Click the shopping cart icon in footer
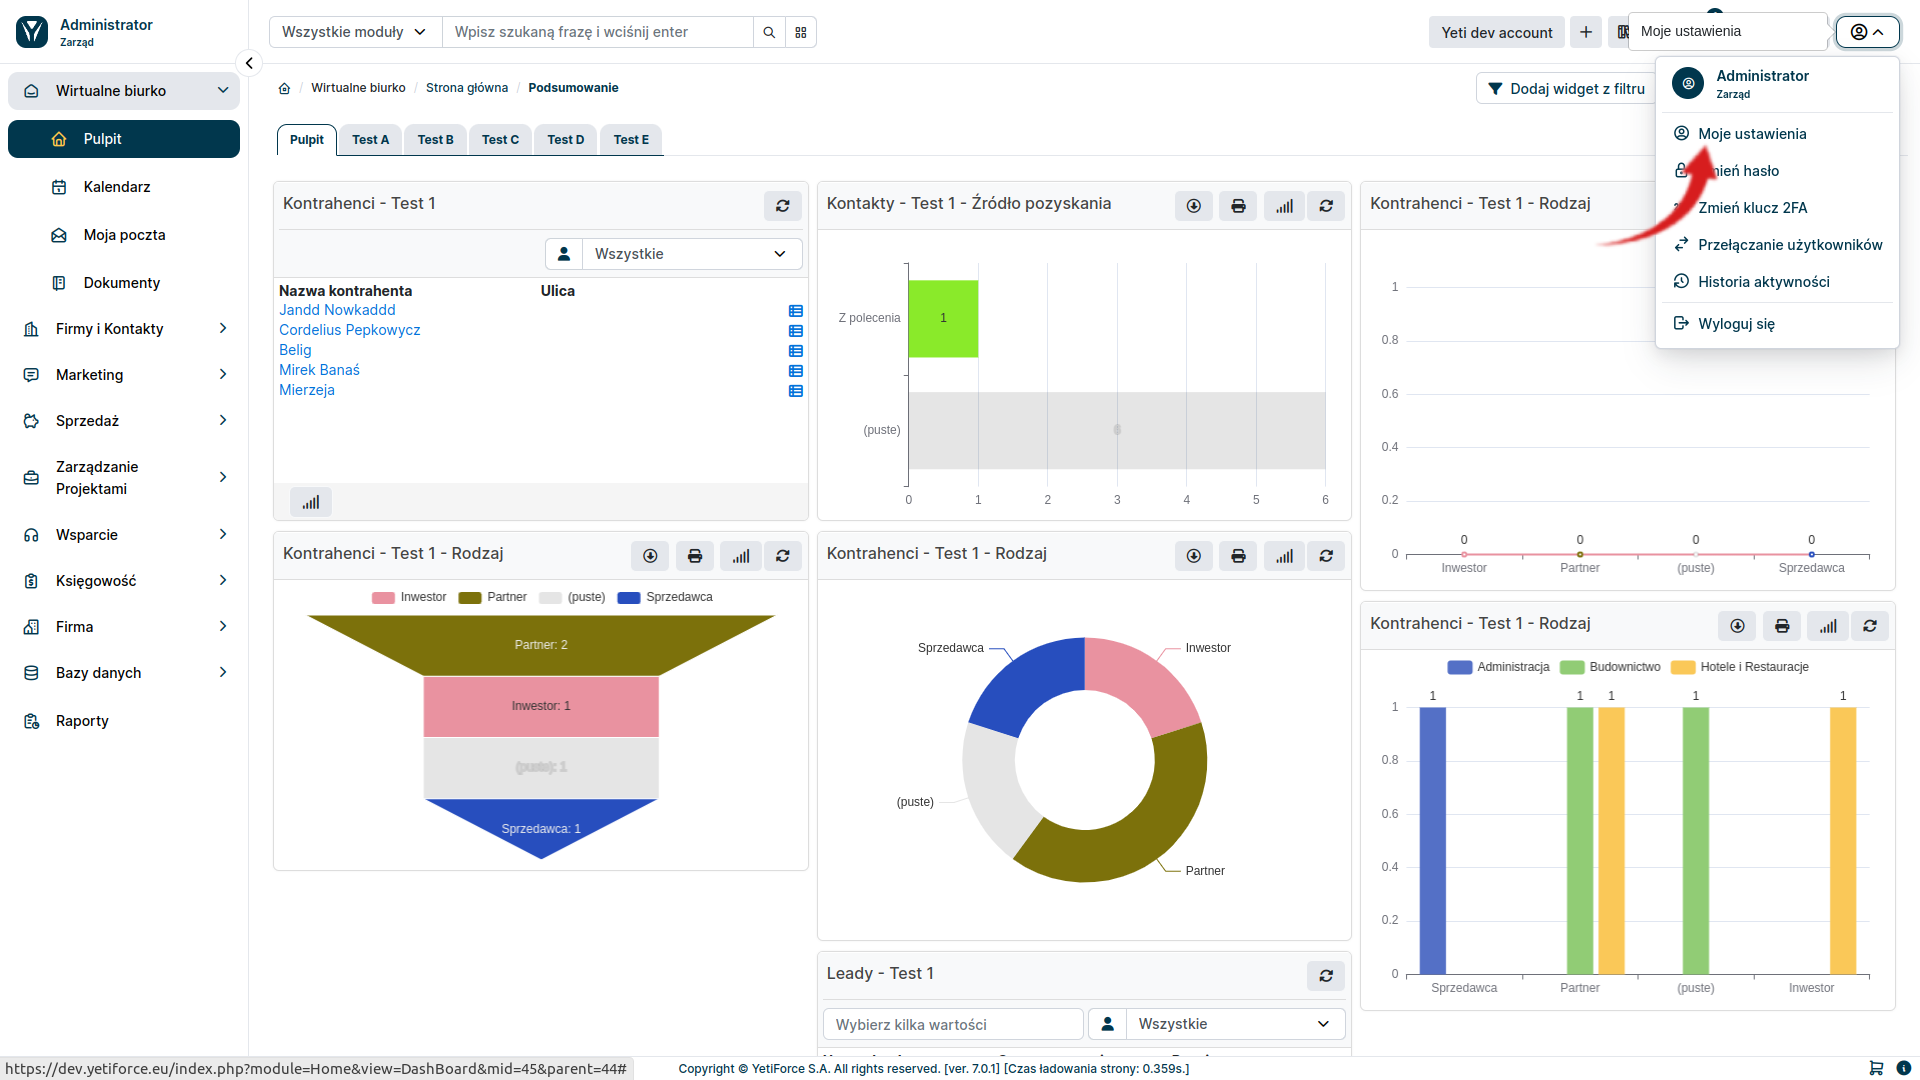The height and width of the screenshot is (1080, 1920). click(1876, 1068)
